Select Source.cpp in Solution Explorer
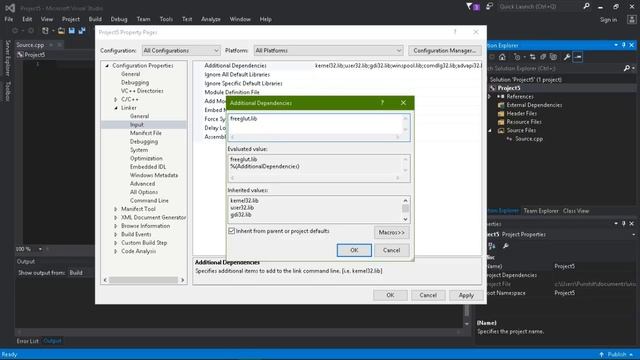This screenshot has height=360, width=640. [529, 139]
